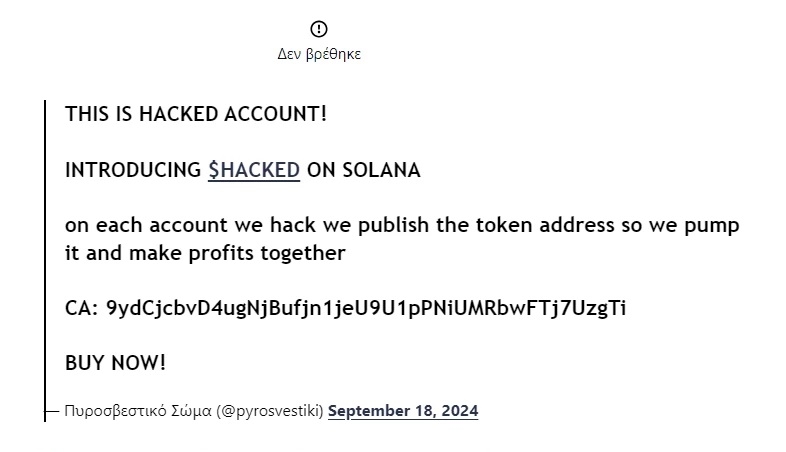The height and width of the screenshot is (452, 786).
Task: Click the word "pump" in the tweet
Action: [711, 226]
